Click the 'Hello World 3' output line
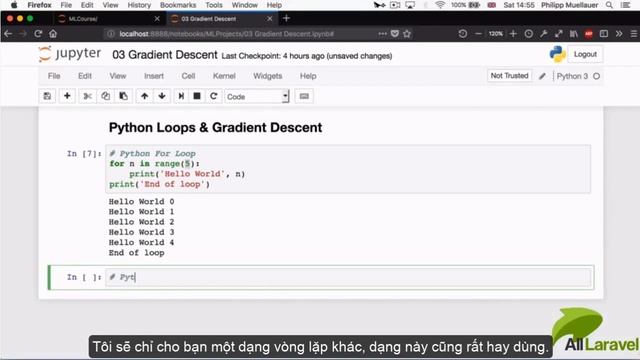Screen dimensions: 640x360 141,232
